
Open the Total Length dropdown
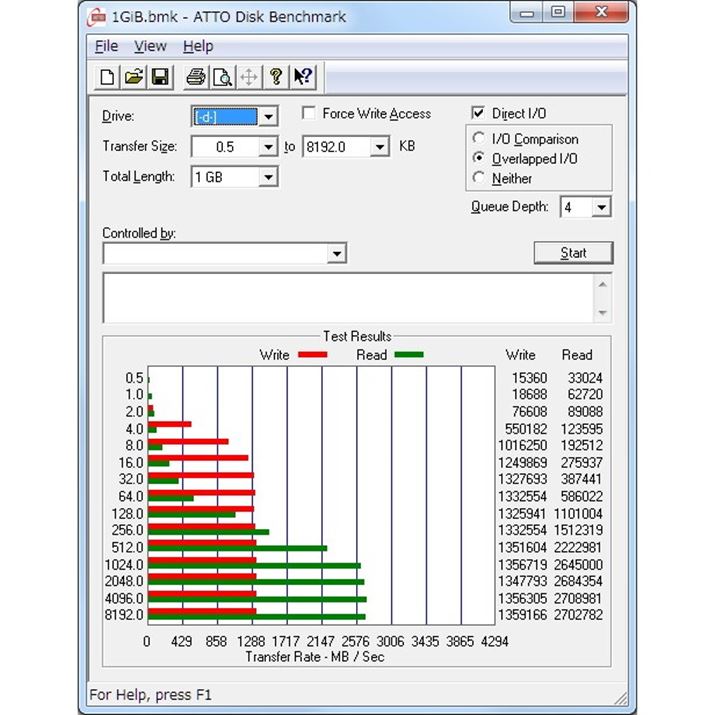267,177
